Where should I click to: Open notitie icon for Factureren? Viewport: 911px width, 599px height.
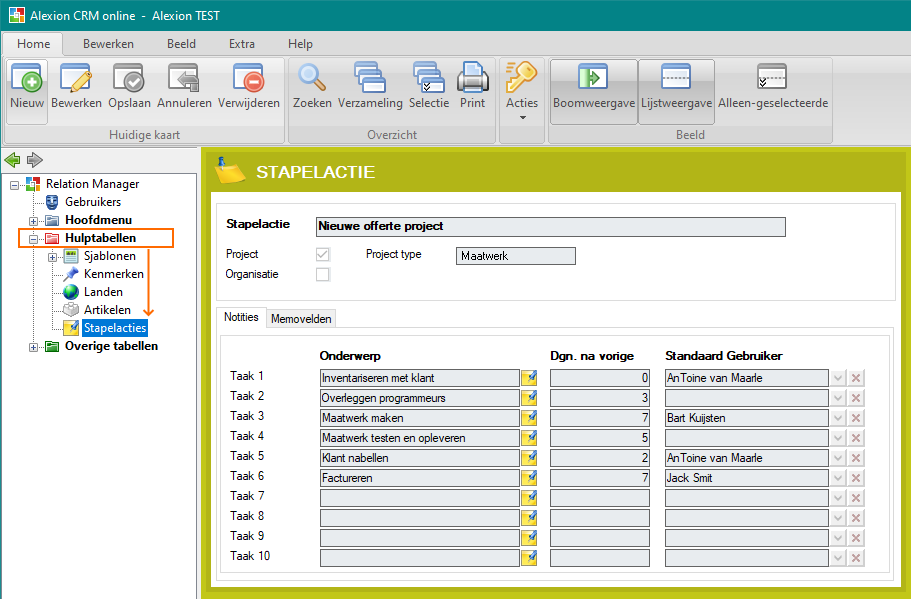[x=529, y=478]
